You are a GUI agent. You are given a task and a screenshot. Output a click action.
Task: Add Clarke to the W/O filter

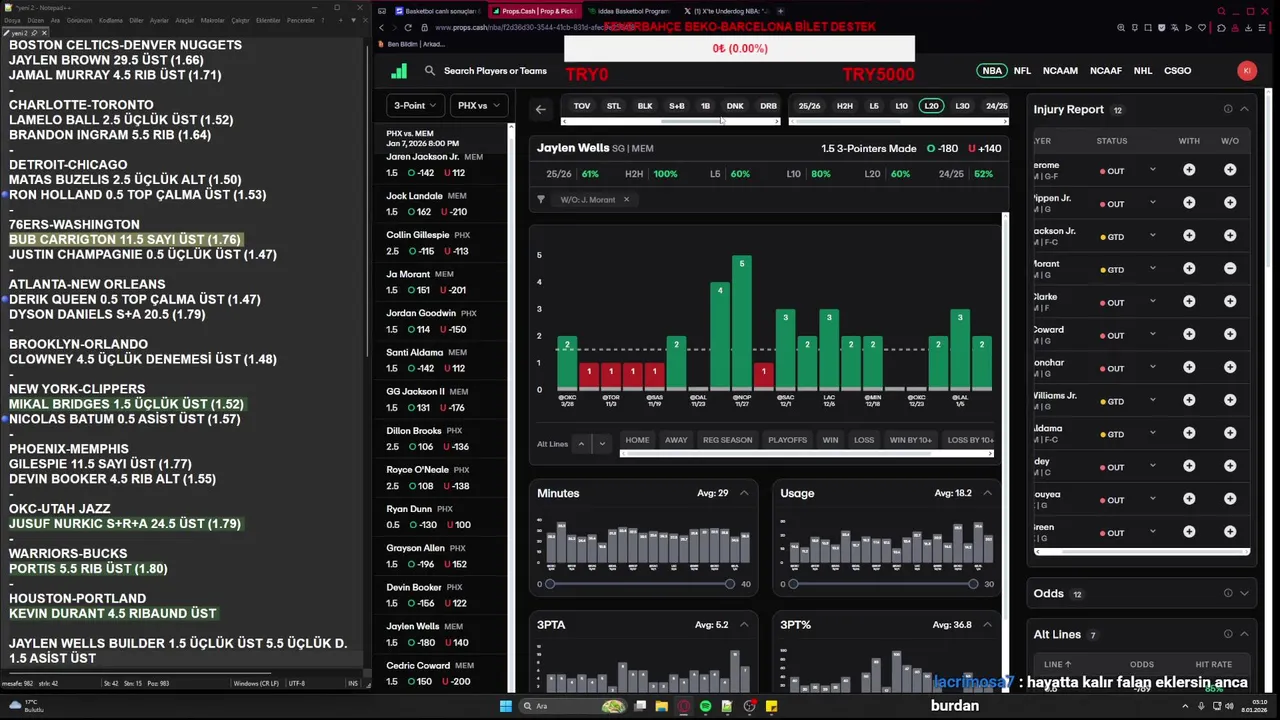[x=1230, y=302]
